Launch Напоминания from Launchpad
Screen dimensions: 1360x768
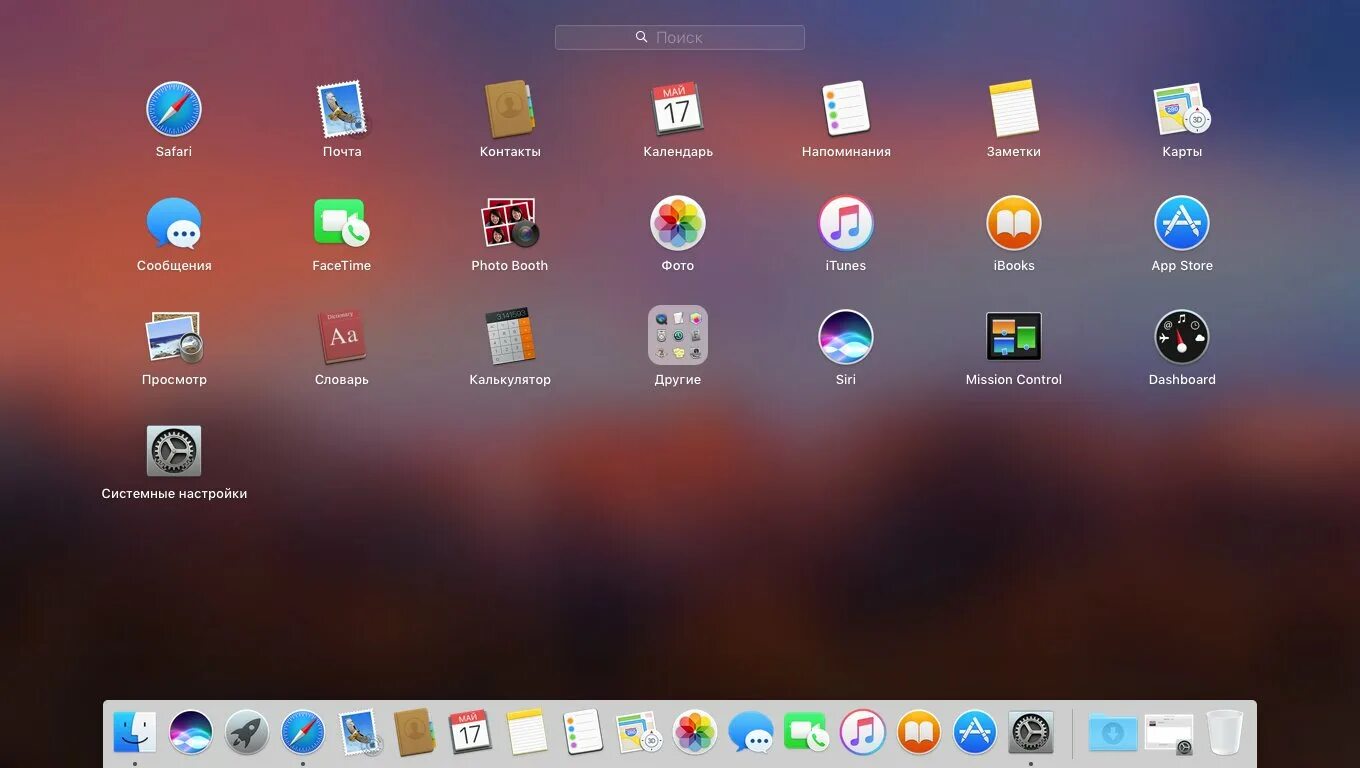[x=846, y=110]
